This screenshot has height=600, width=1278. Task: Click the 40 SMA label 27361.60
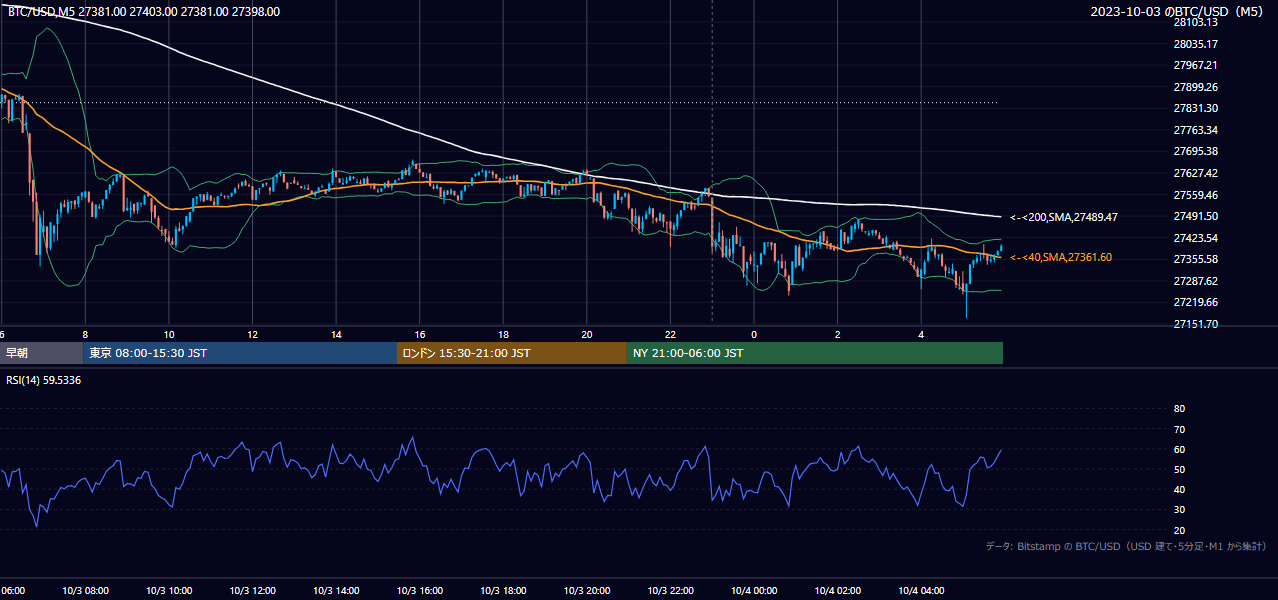point(1061,258)
